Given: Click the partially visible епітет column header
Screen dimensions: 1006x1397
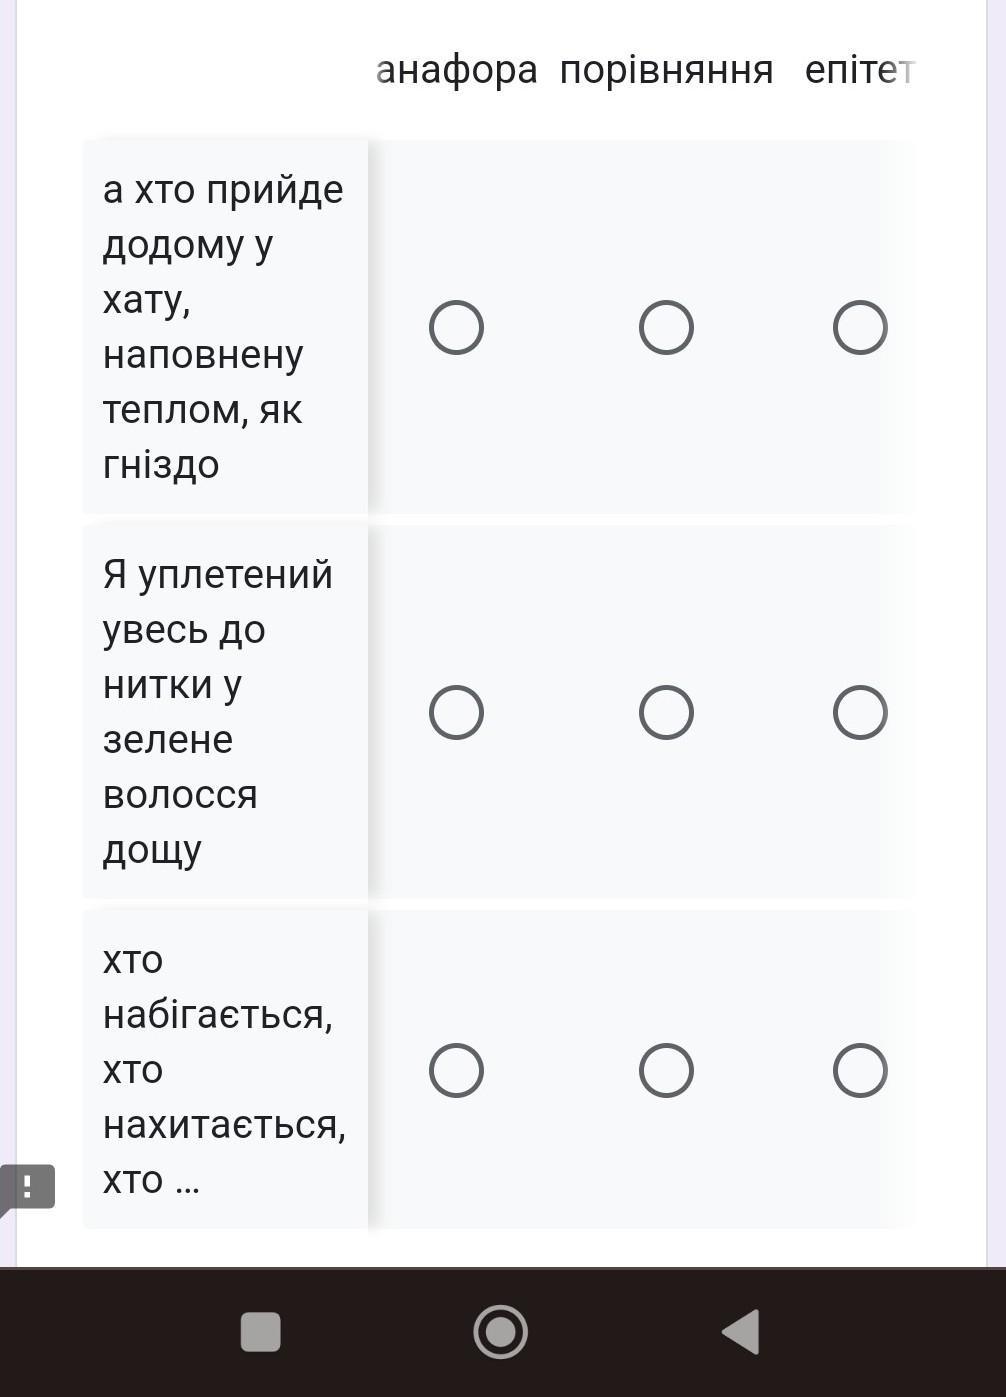Looking at the screenshot, I should point(859,71).
